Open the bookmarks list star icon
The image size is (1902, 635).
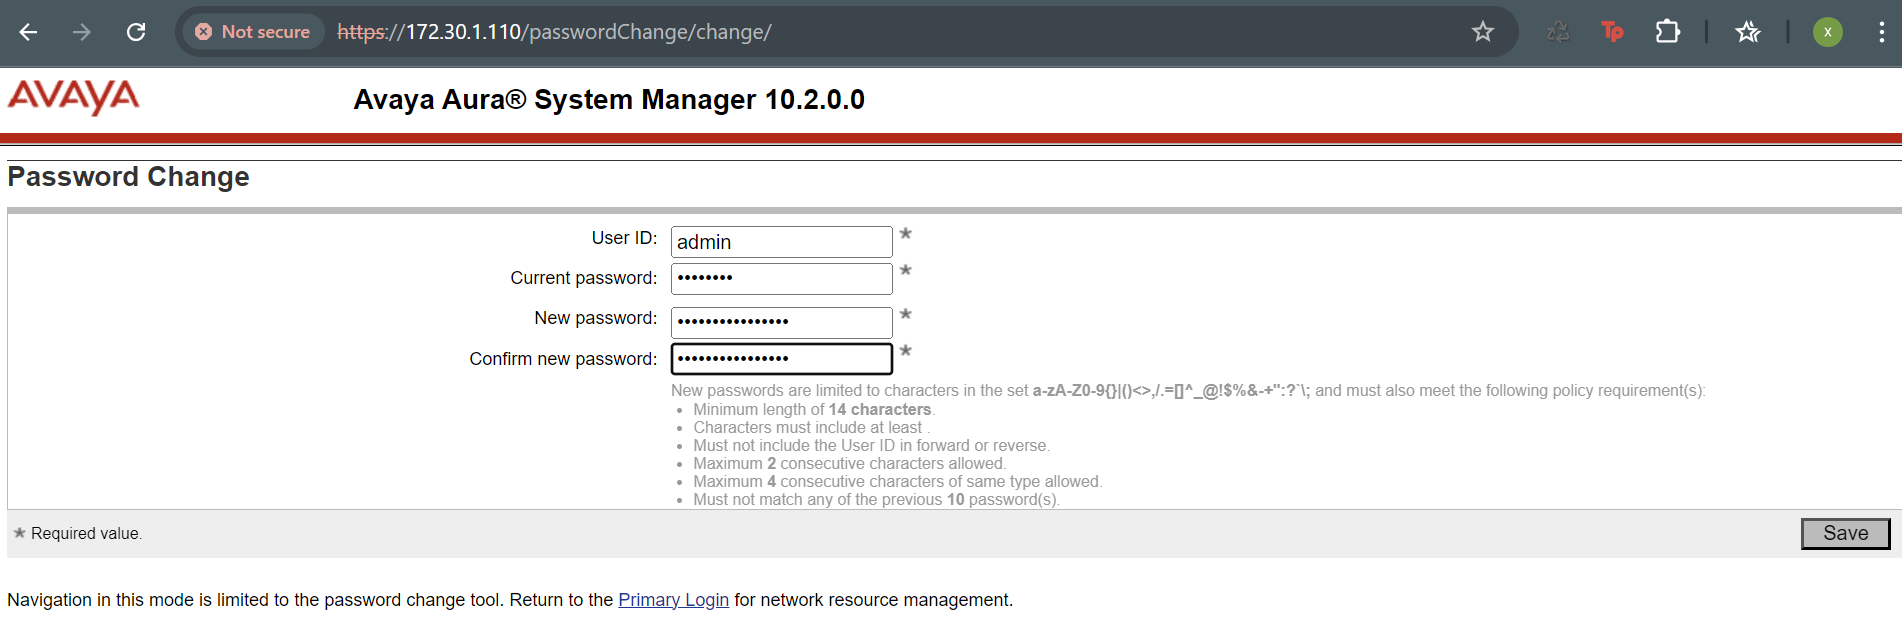coord(1748,32)
